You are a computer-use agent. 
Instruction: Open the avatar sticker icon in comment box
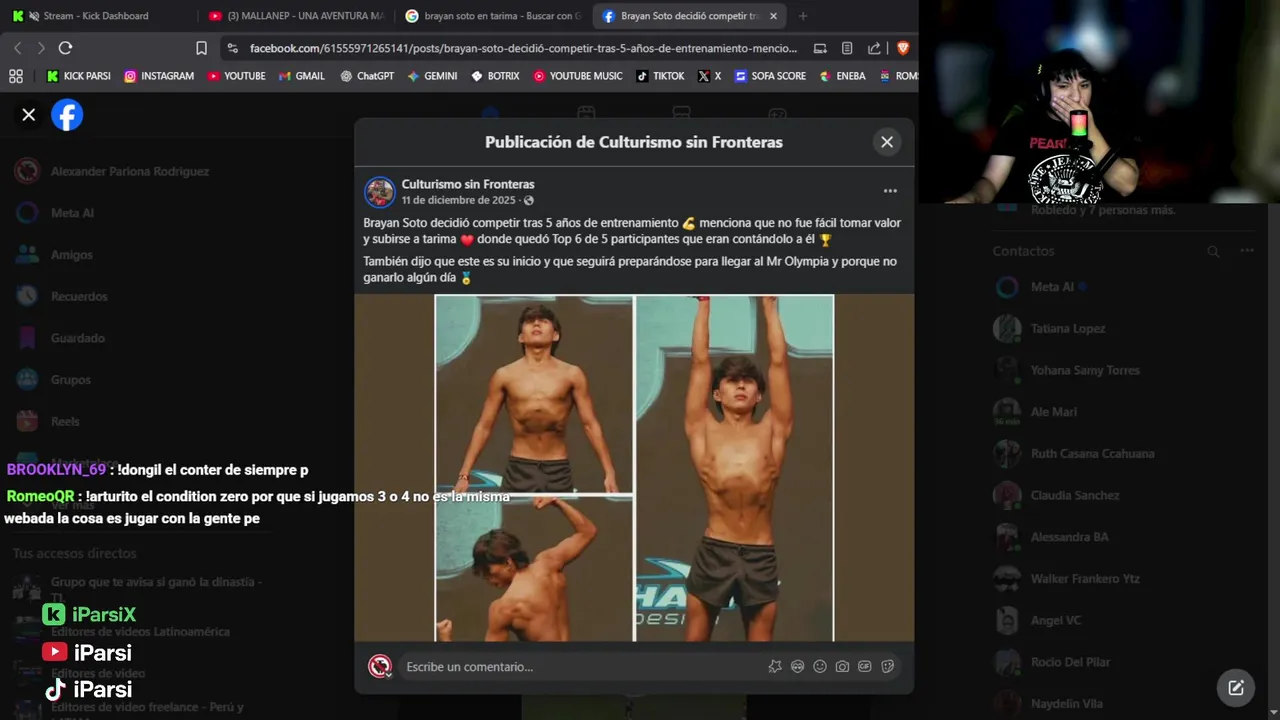pos(797,667)
